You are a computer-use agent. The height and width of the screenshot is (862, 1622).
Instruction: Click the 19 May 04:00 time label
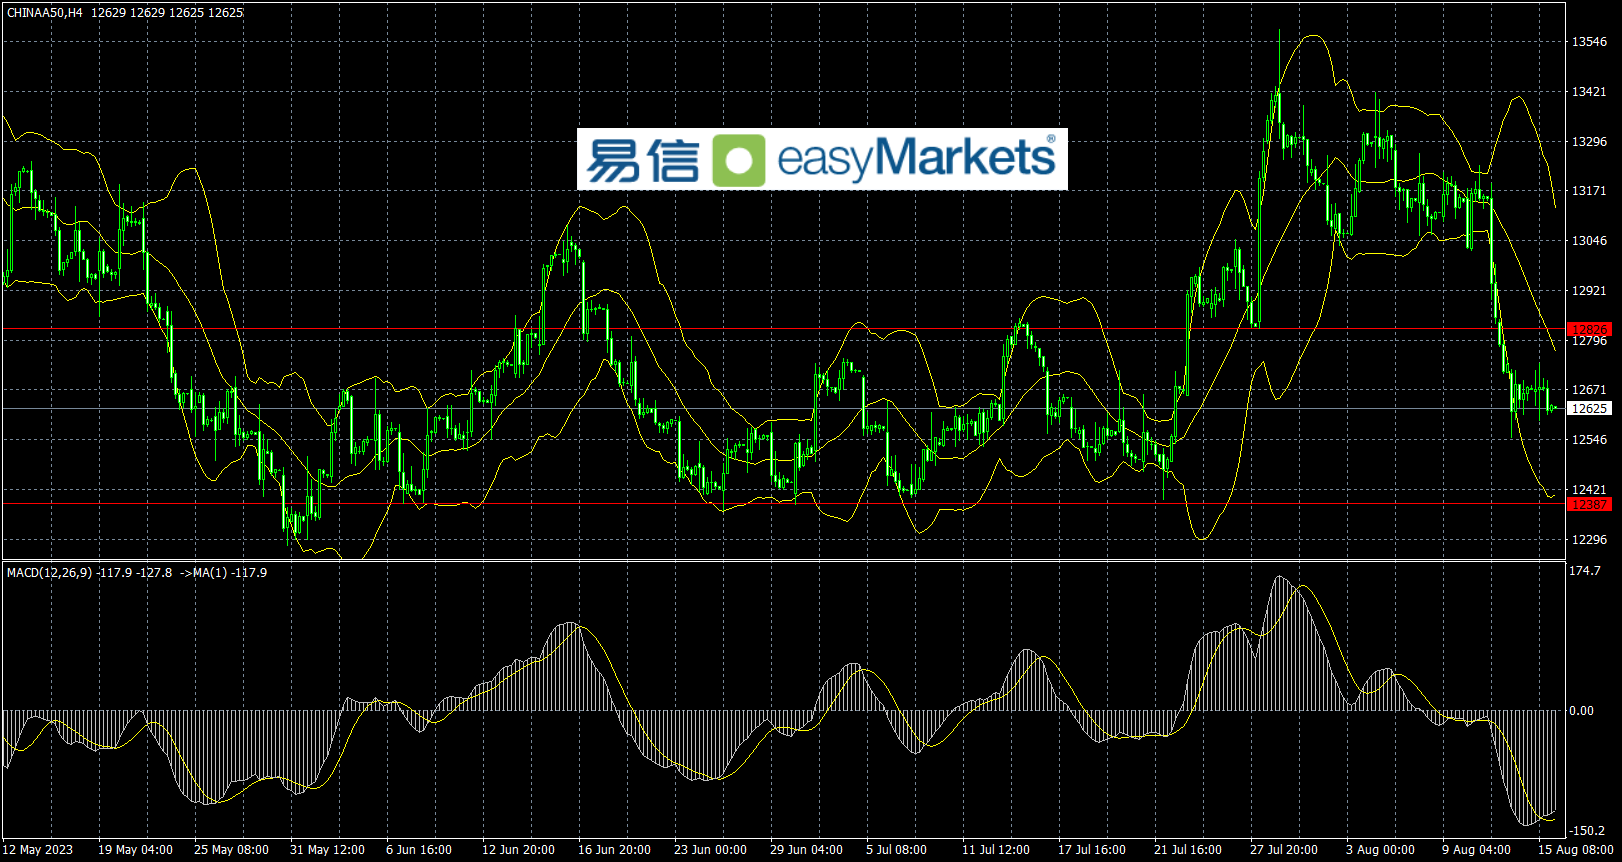point(135,850)
